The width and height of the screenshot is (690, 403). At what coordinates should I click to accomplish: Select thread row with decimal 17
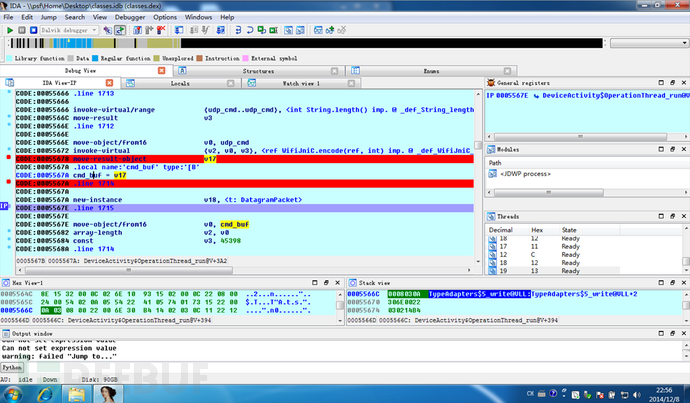[x=554, y=246]
